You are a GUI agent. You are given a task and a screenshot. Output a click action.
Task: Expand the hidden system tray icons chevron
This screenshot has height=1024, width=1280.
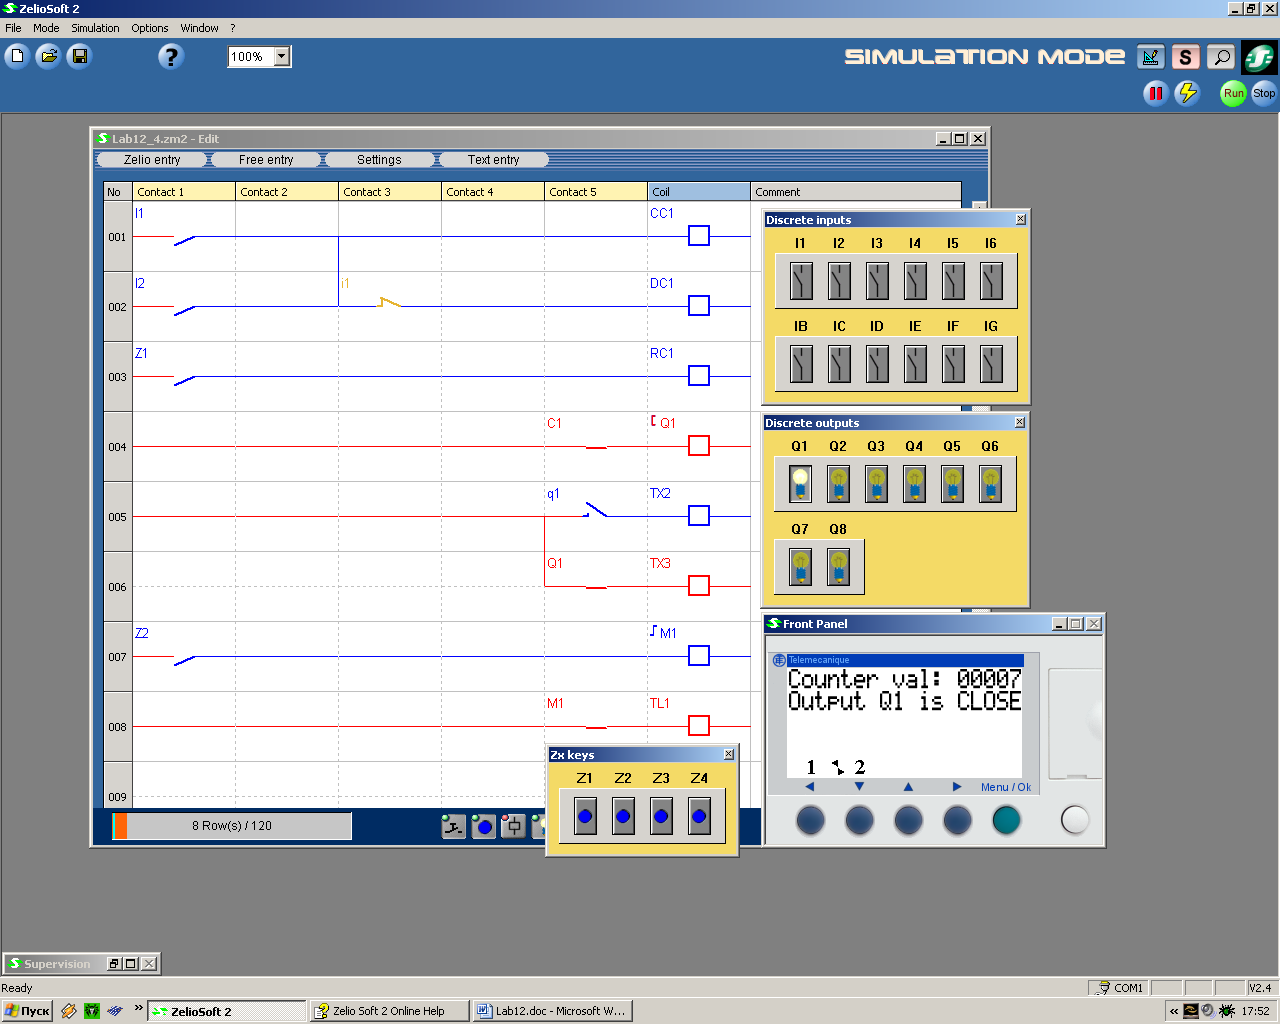[1174, 1011]
